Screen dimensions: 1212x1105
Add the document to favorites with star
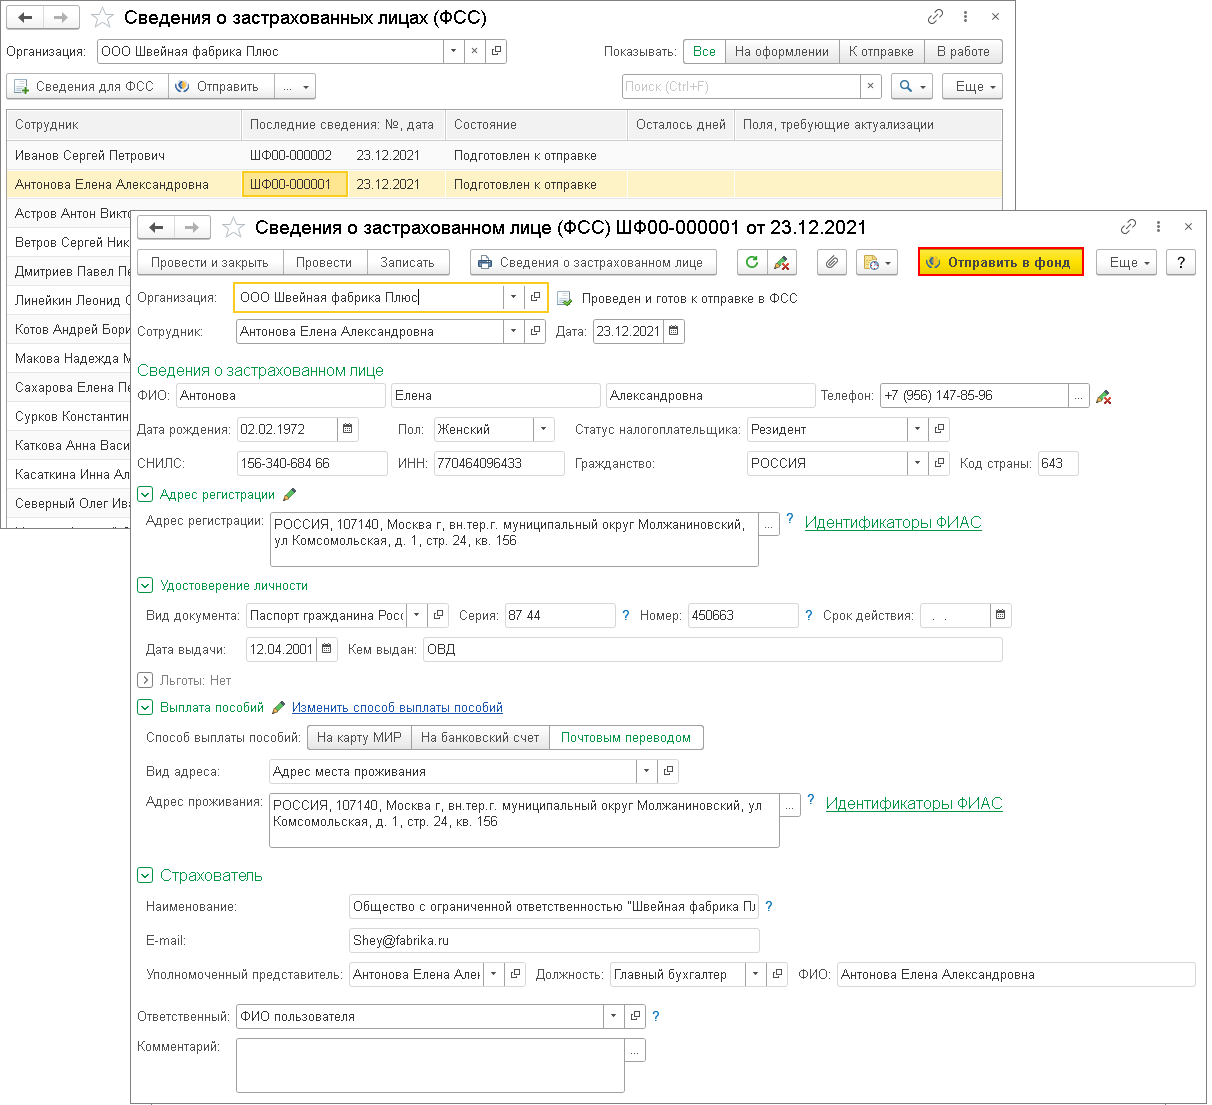233,228
